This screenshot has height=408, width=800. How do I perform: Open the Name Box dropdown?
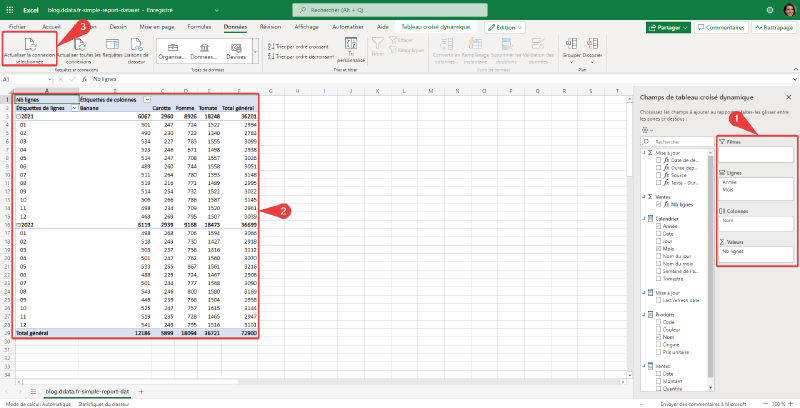pos(49,79)
